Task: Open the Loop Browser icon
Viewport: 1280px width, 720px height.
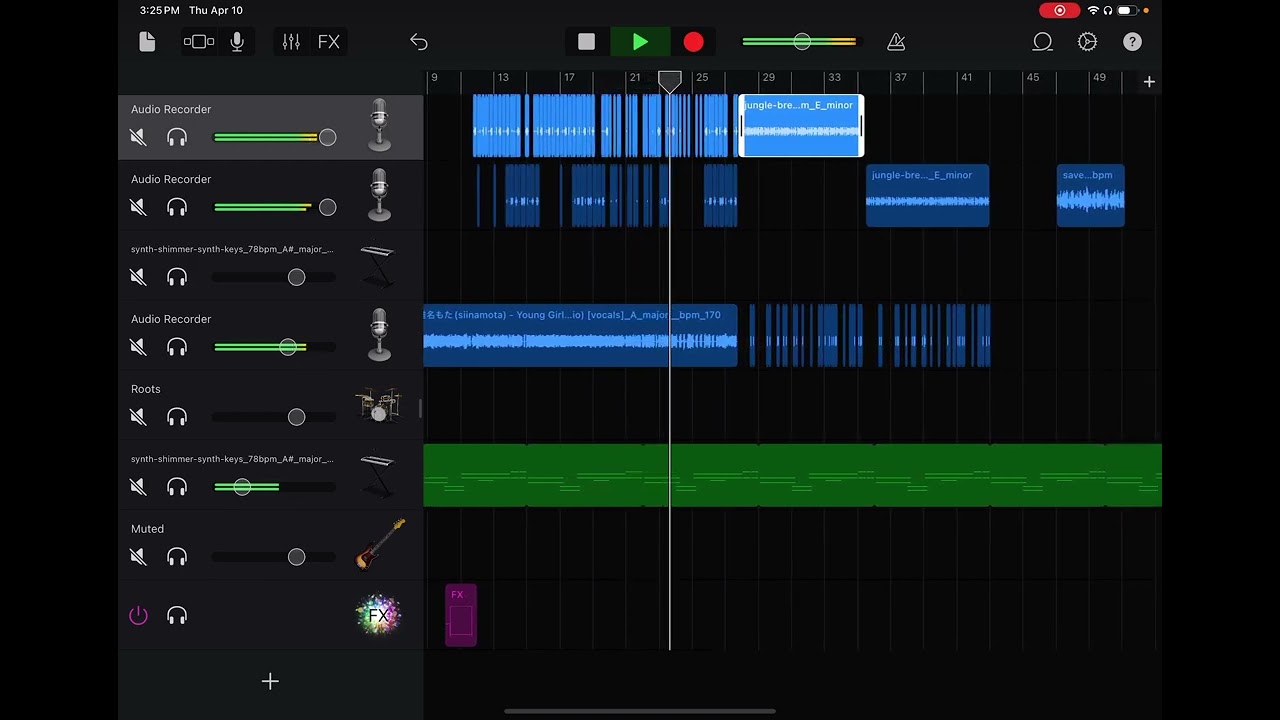Action: 1042,42
